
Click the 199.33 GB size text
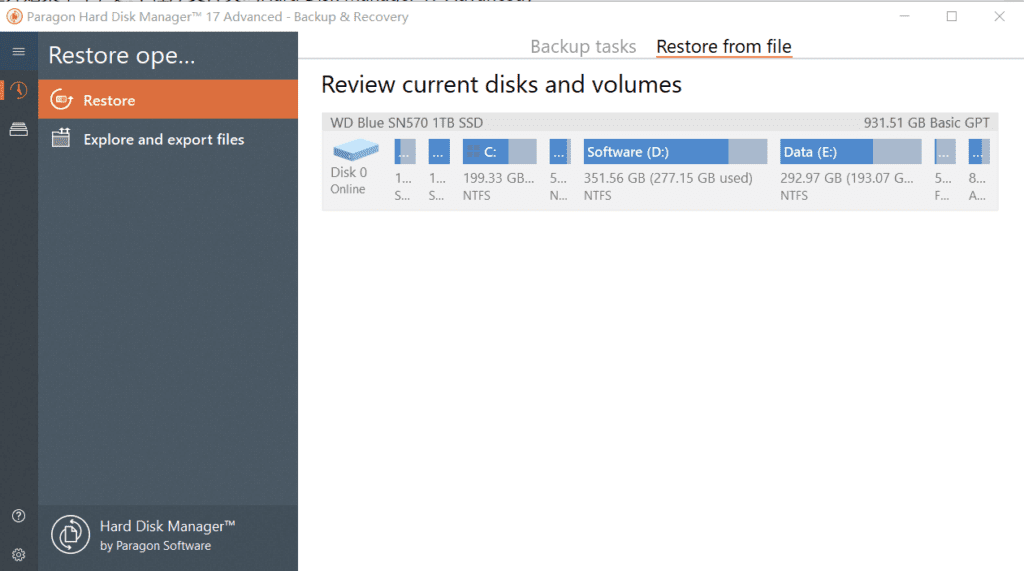(498, 178)
